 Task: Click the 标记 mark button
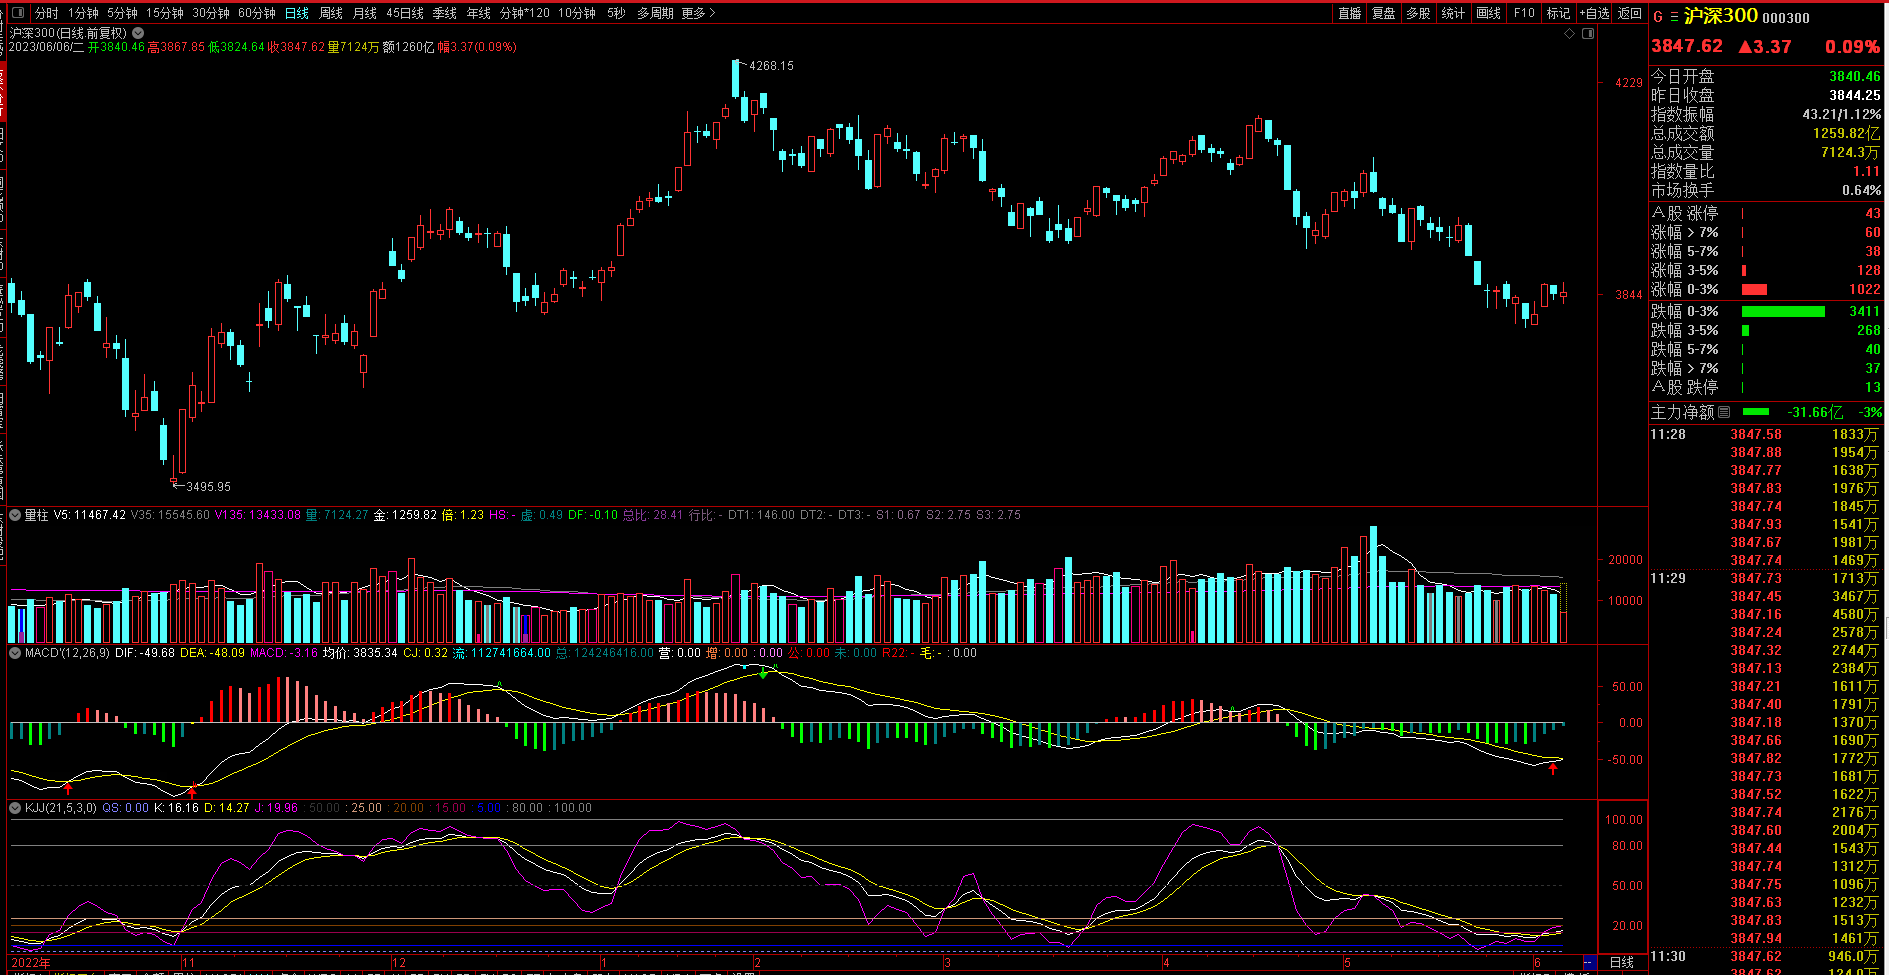tap(1558, 14)
